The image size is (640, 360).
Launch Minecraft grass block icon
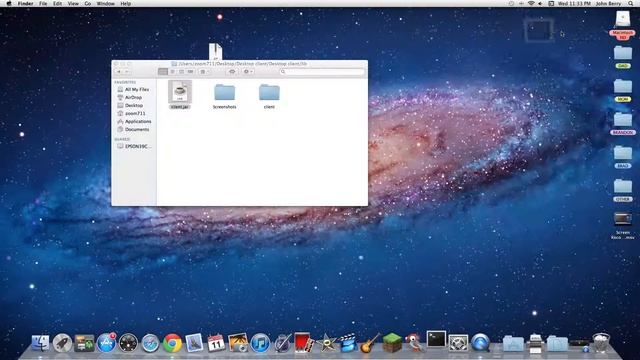point(392,342)
